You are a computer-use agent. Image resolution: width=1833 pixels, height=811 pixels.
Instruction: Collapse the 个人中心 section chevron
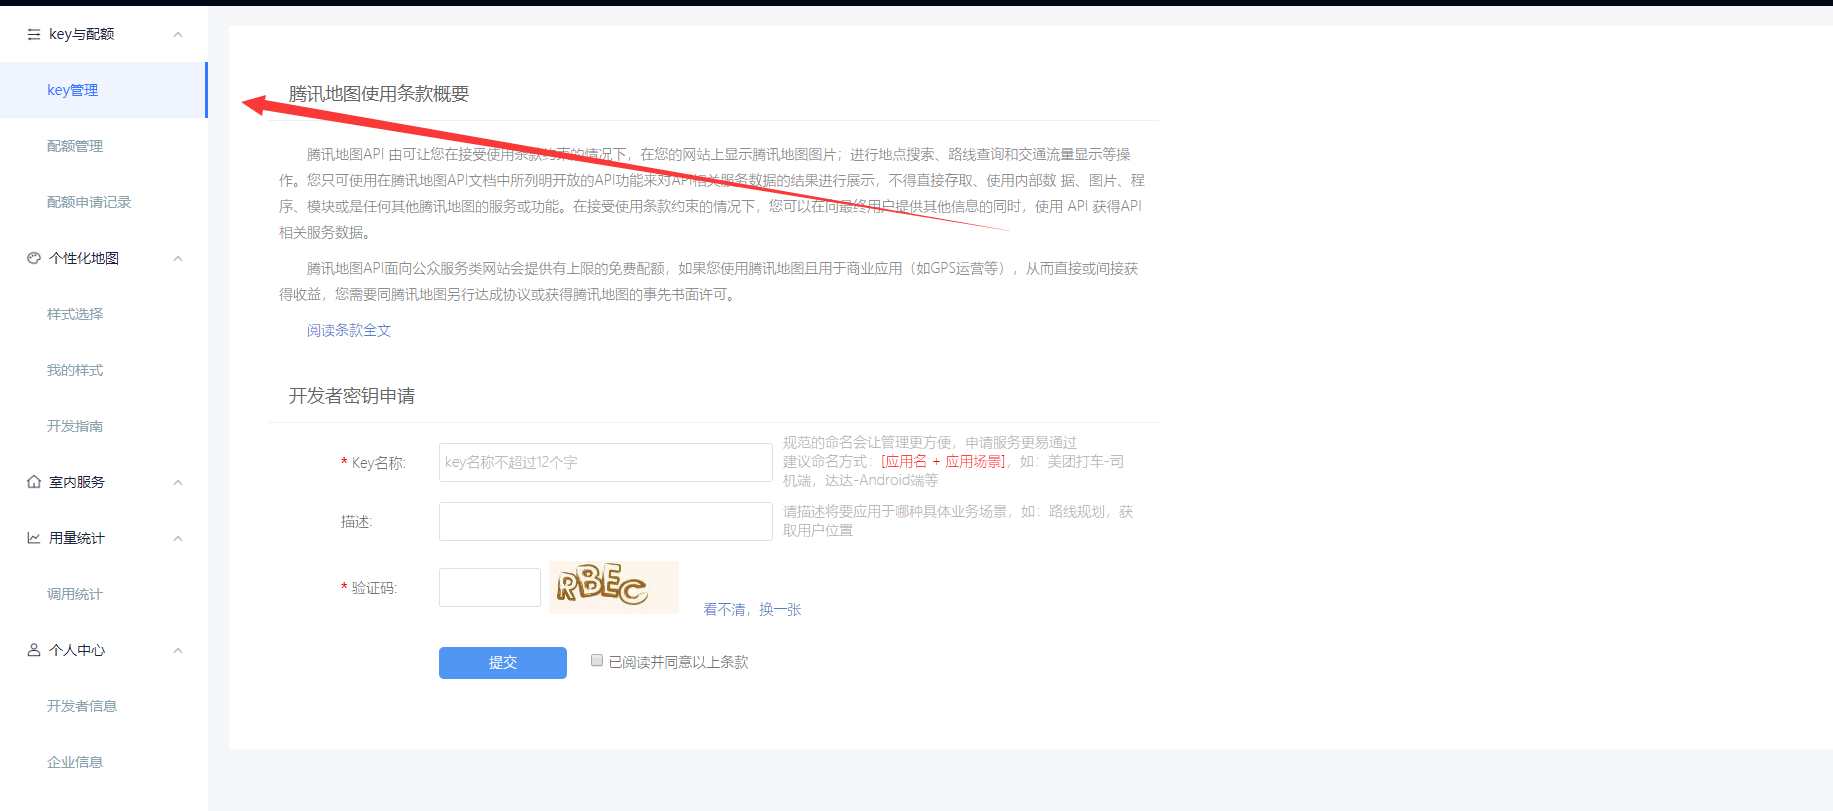[x=178, y=650]
